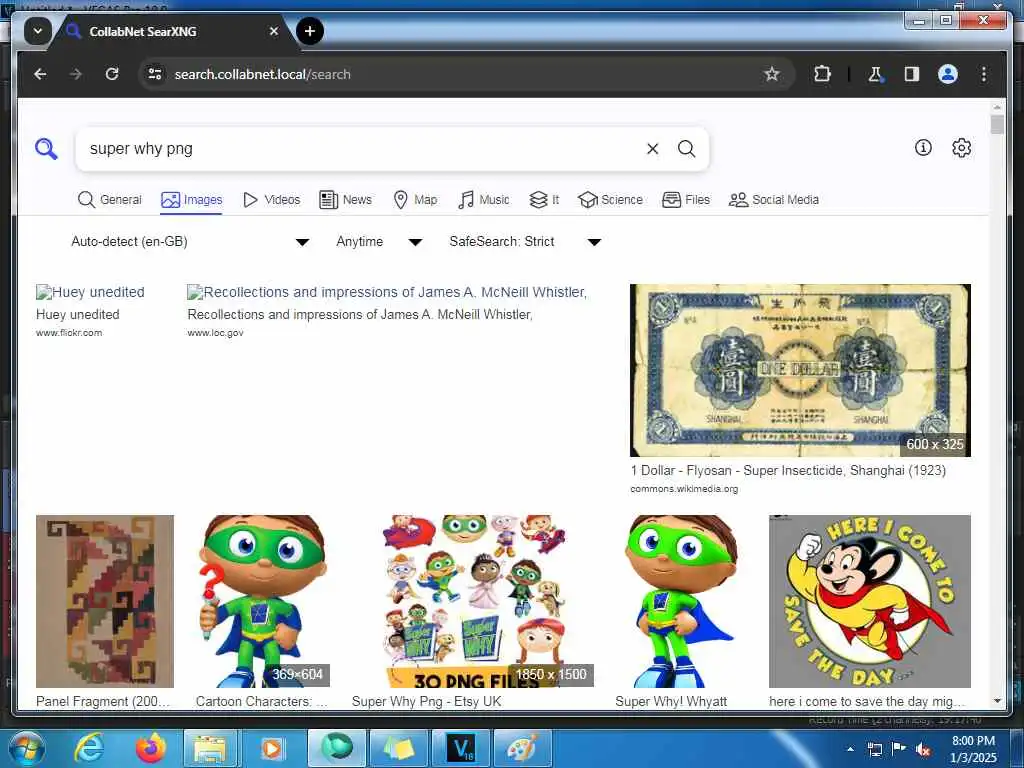The image size is (1024, 768).
Task: Switch to the Videos category tab
Action: (x=271, y=200)
